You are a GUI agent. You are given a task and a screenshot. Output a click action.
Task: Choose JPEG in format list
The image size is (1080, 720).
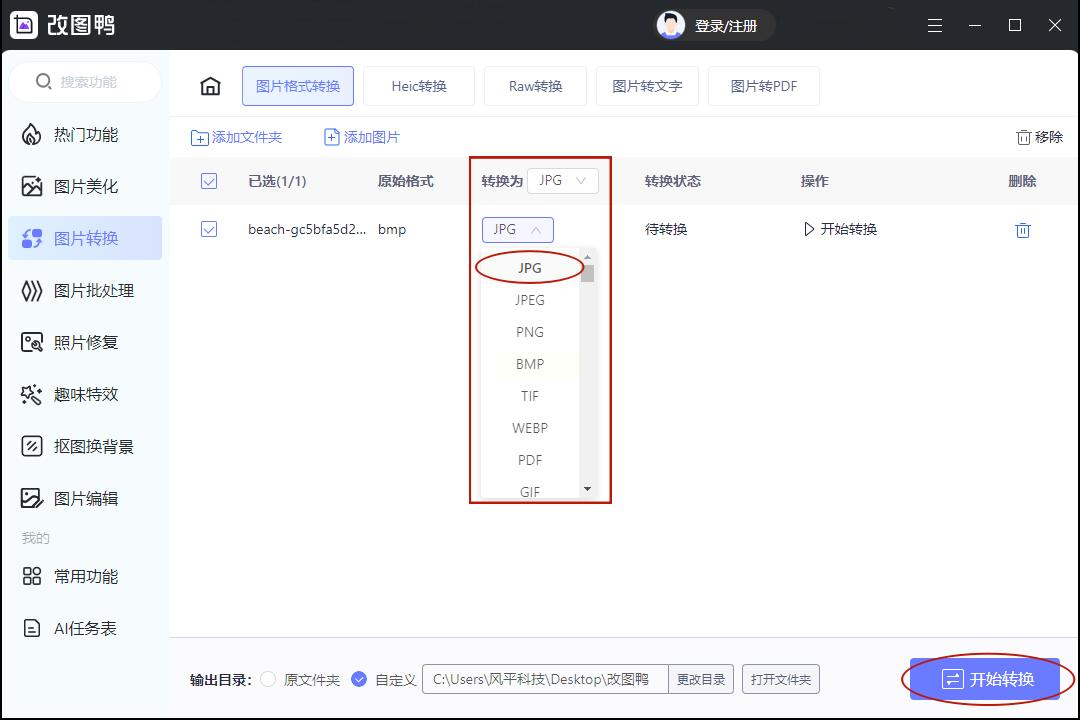pos(530,300)
